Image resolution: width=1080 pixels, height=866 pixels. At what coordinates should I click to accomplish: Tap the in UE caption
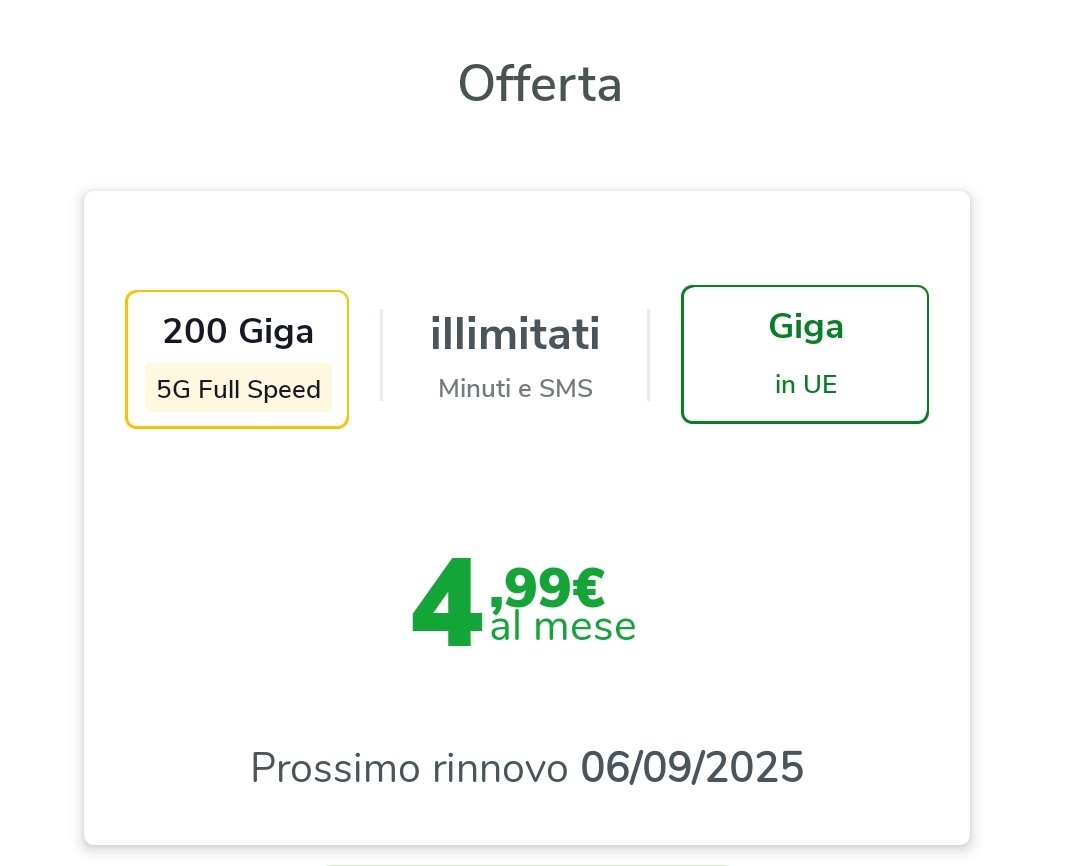coord(806,384)
